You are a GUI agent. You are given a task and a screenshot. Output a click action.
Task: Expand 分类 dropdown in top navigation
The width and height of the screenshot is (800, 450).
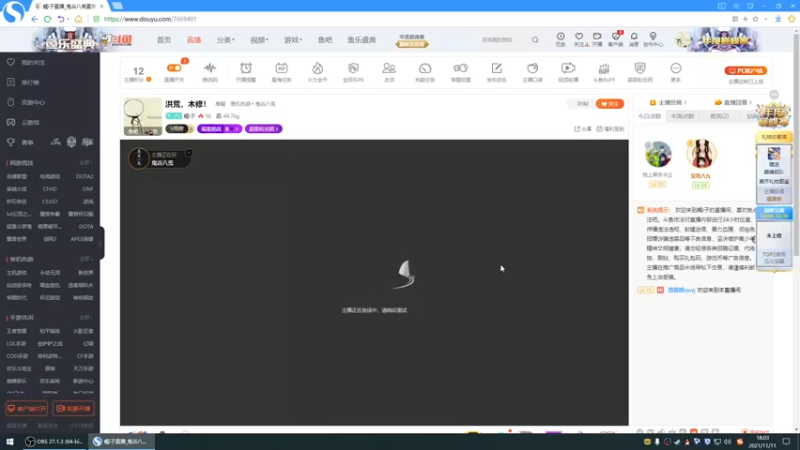pos(226,40)
